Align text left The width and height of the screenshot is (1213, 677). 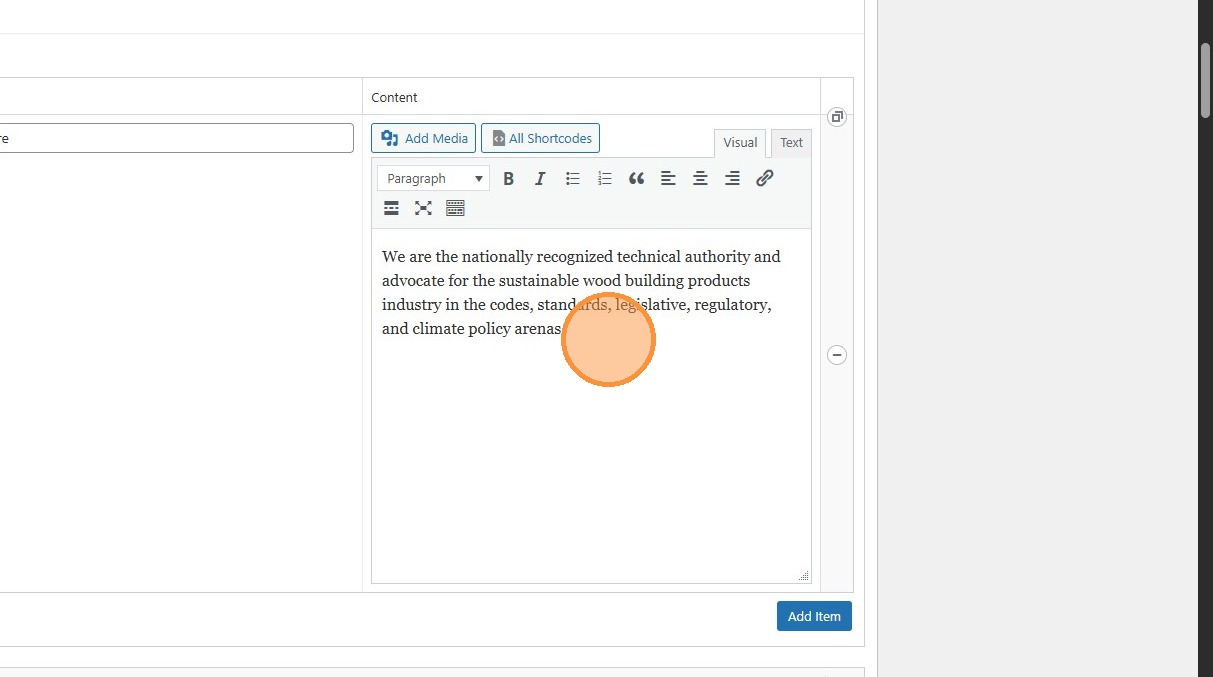668,178
